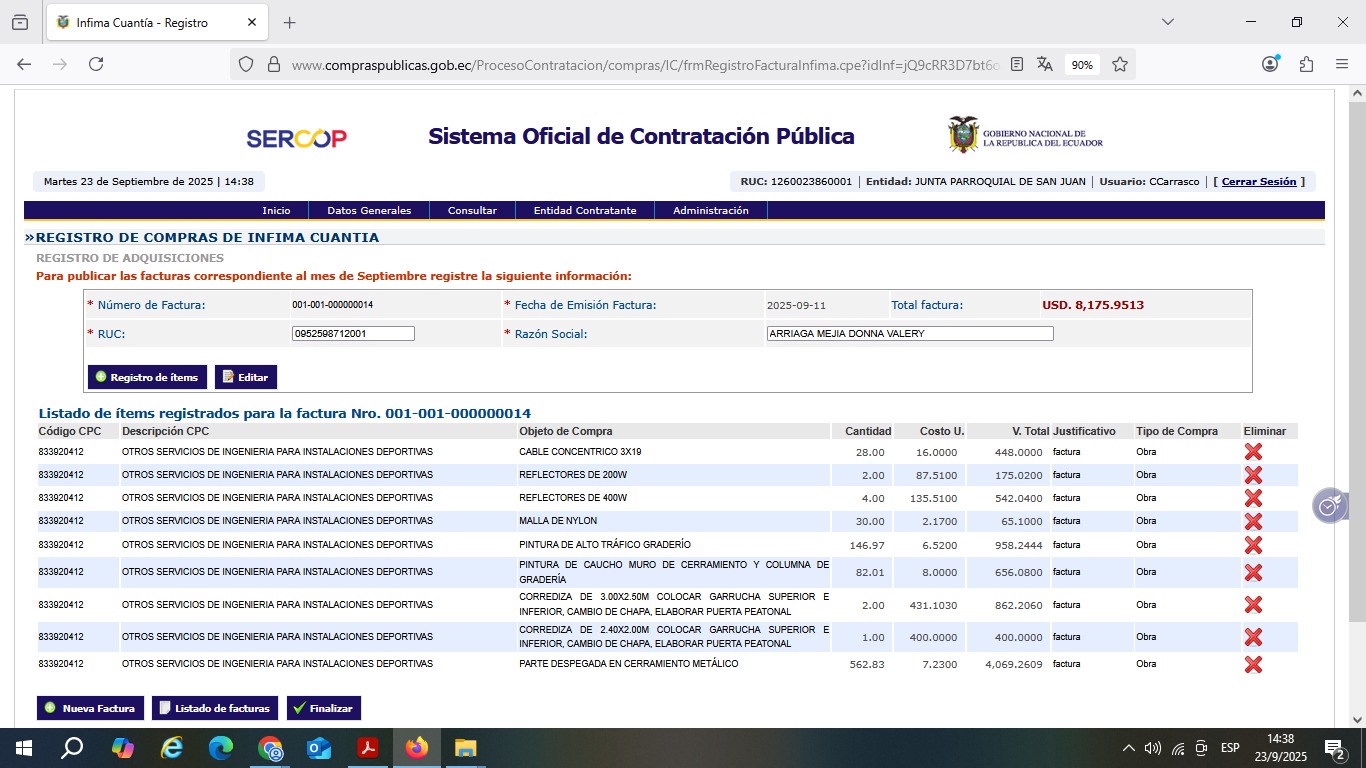The height and width of the screenshot is (768, 1366).
Task: Open Firefox reader view icon
Action: click(x=1017, y=64)
